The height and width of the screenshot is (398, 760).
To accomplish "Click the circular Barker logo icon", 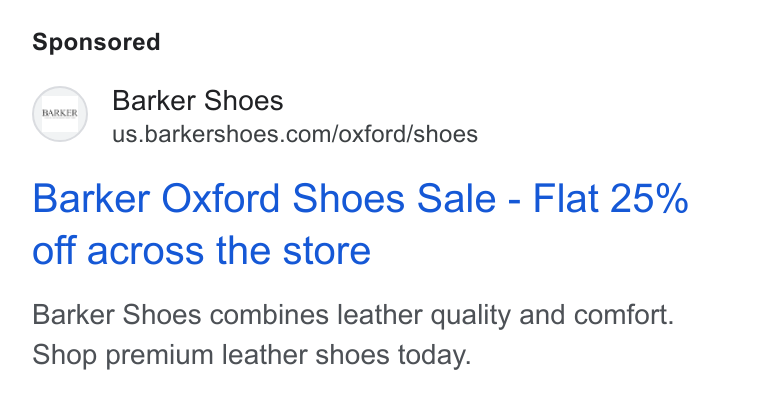I will (60, 114).
